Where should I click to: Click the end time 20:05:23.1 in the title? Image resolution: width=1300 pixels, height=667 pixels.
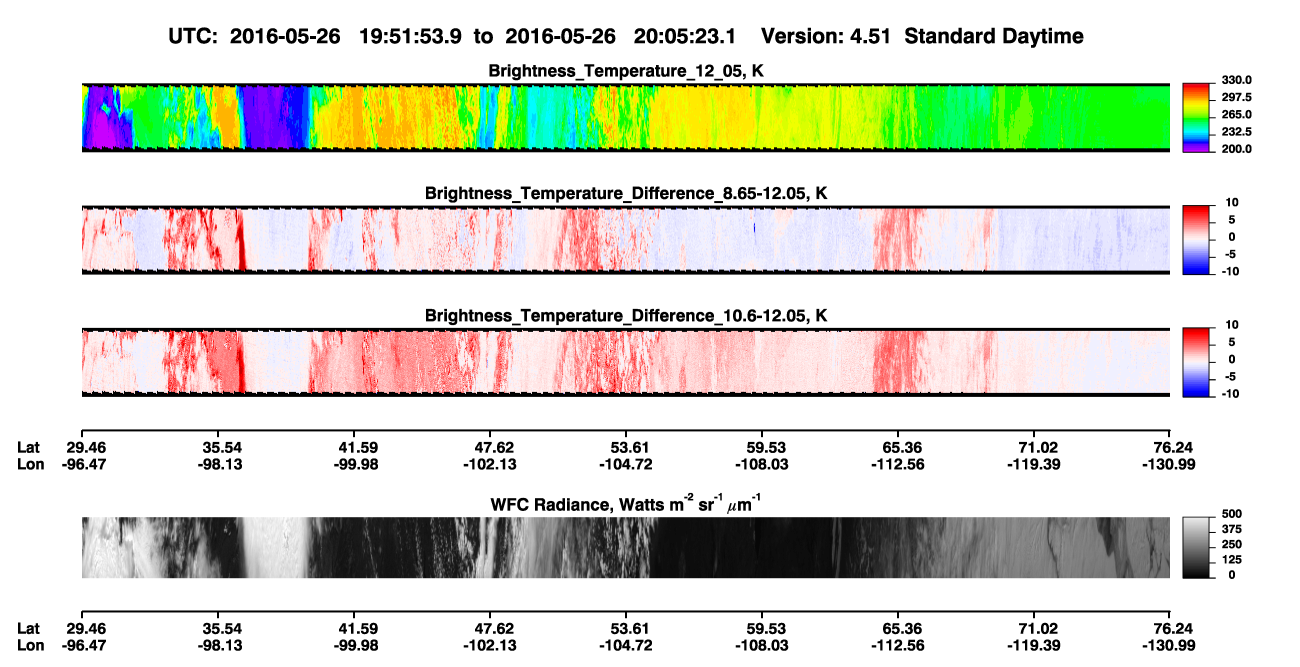(687, 36)
